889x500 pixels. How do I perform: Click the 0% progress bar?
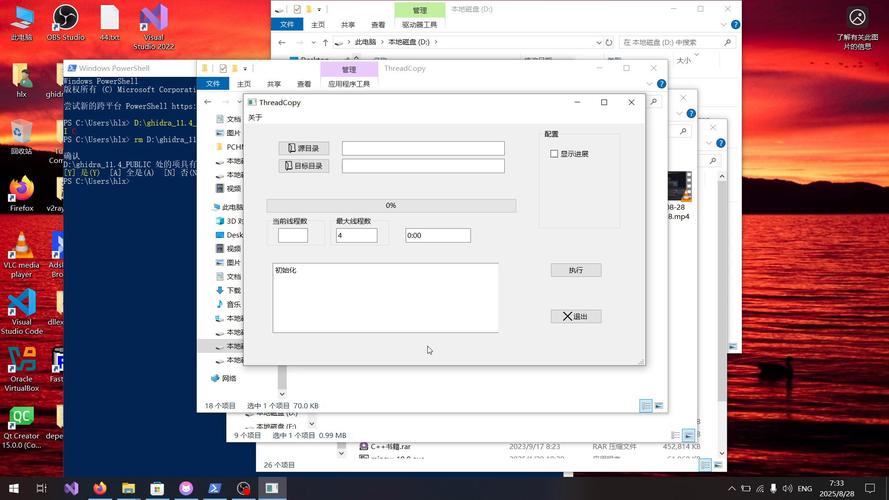click(391, 206)
